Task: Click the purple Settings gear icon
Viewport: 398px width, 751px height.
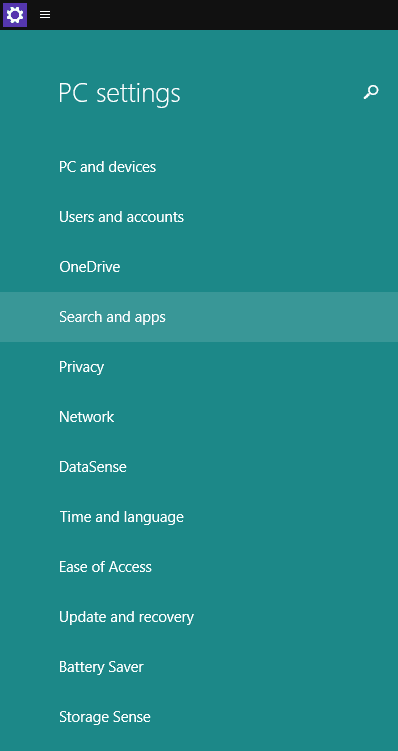Action: pyautogui.click(x=15, y=15)
